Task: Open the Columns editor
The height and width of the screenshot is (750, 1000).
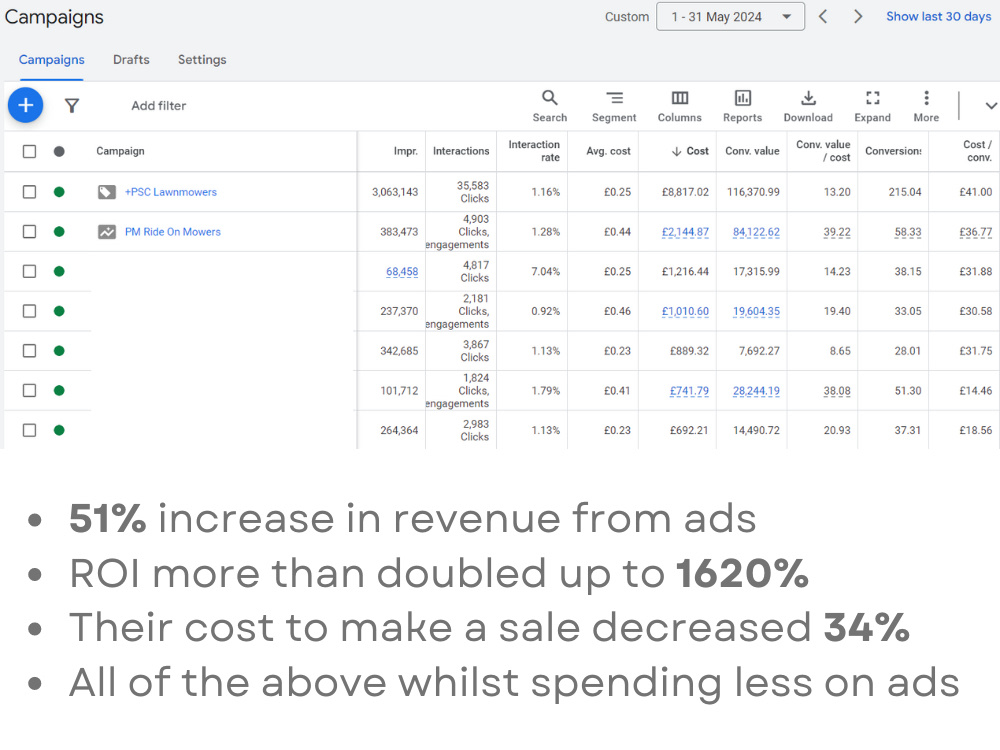Action: pyautogui.click(x=680, y=106)
